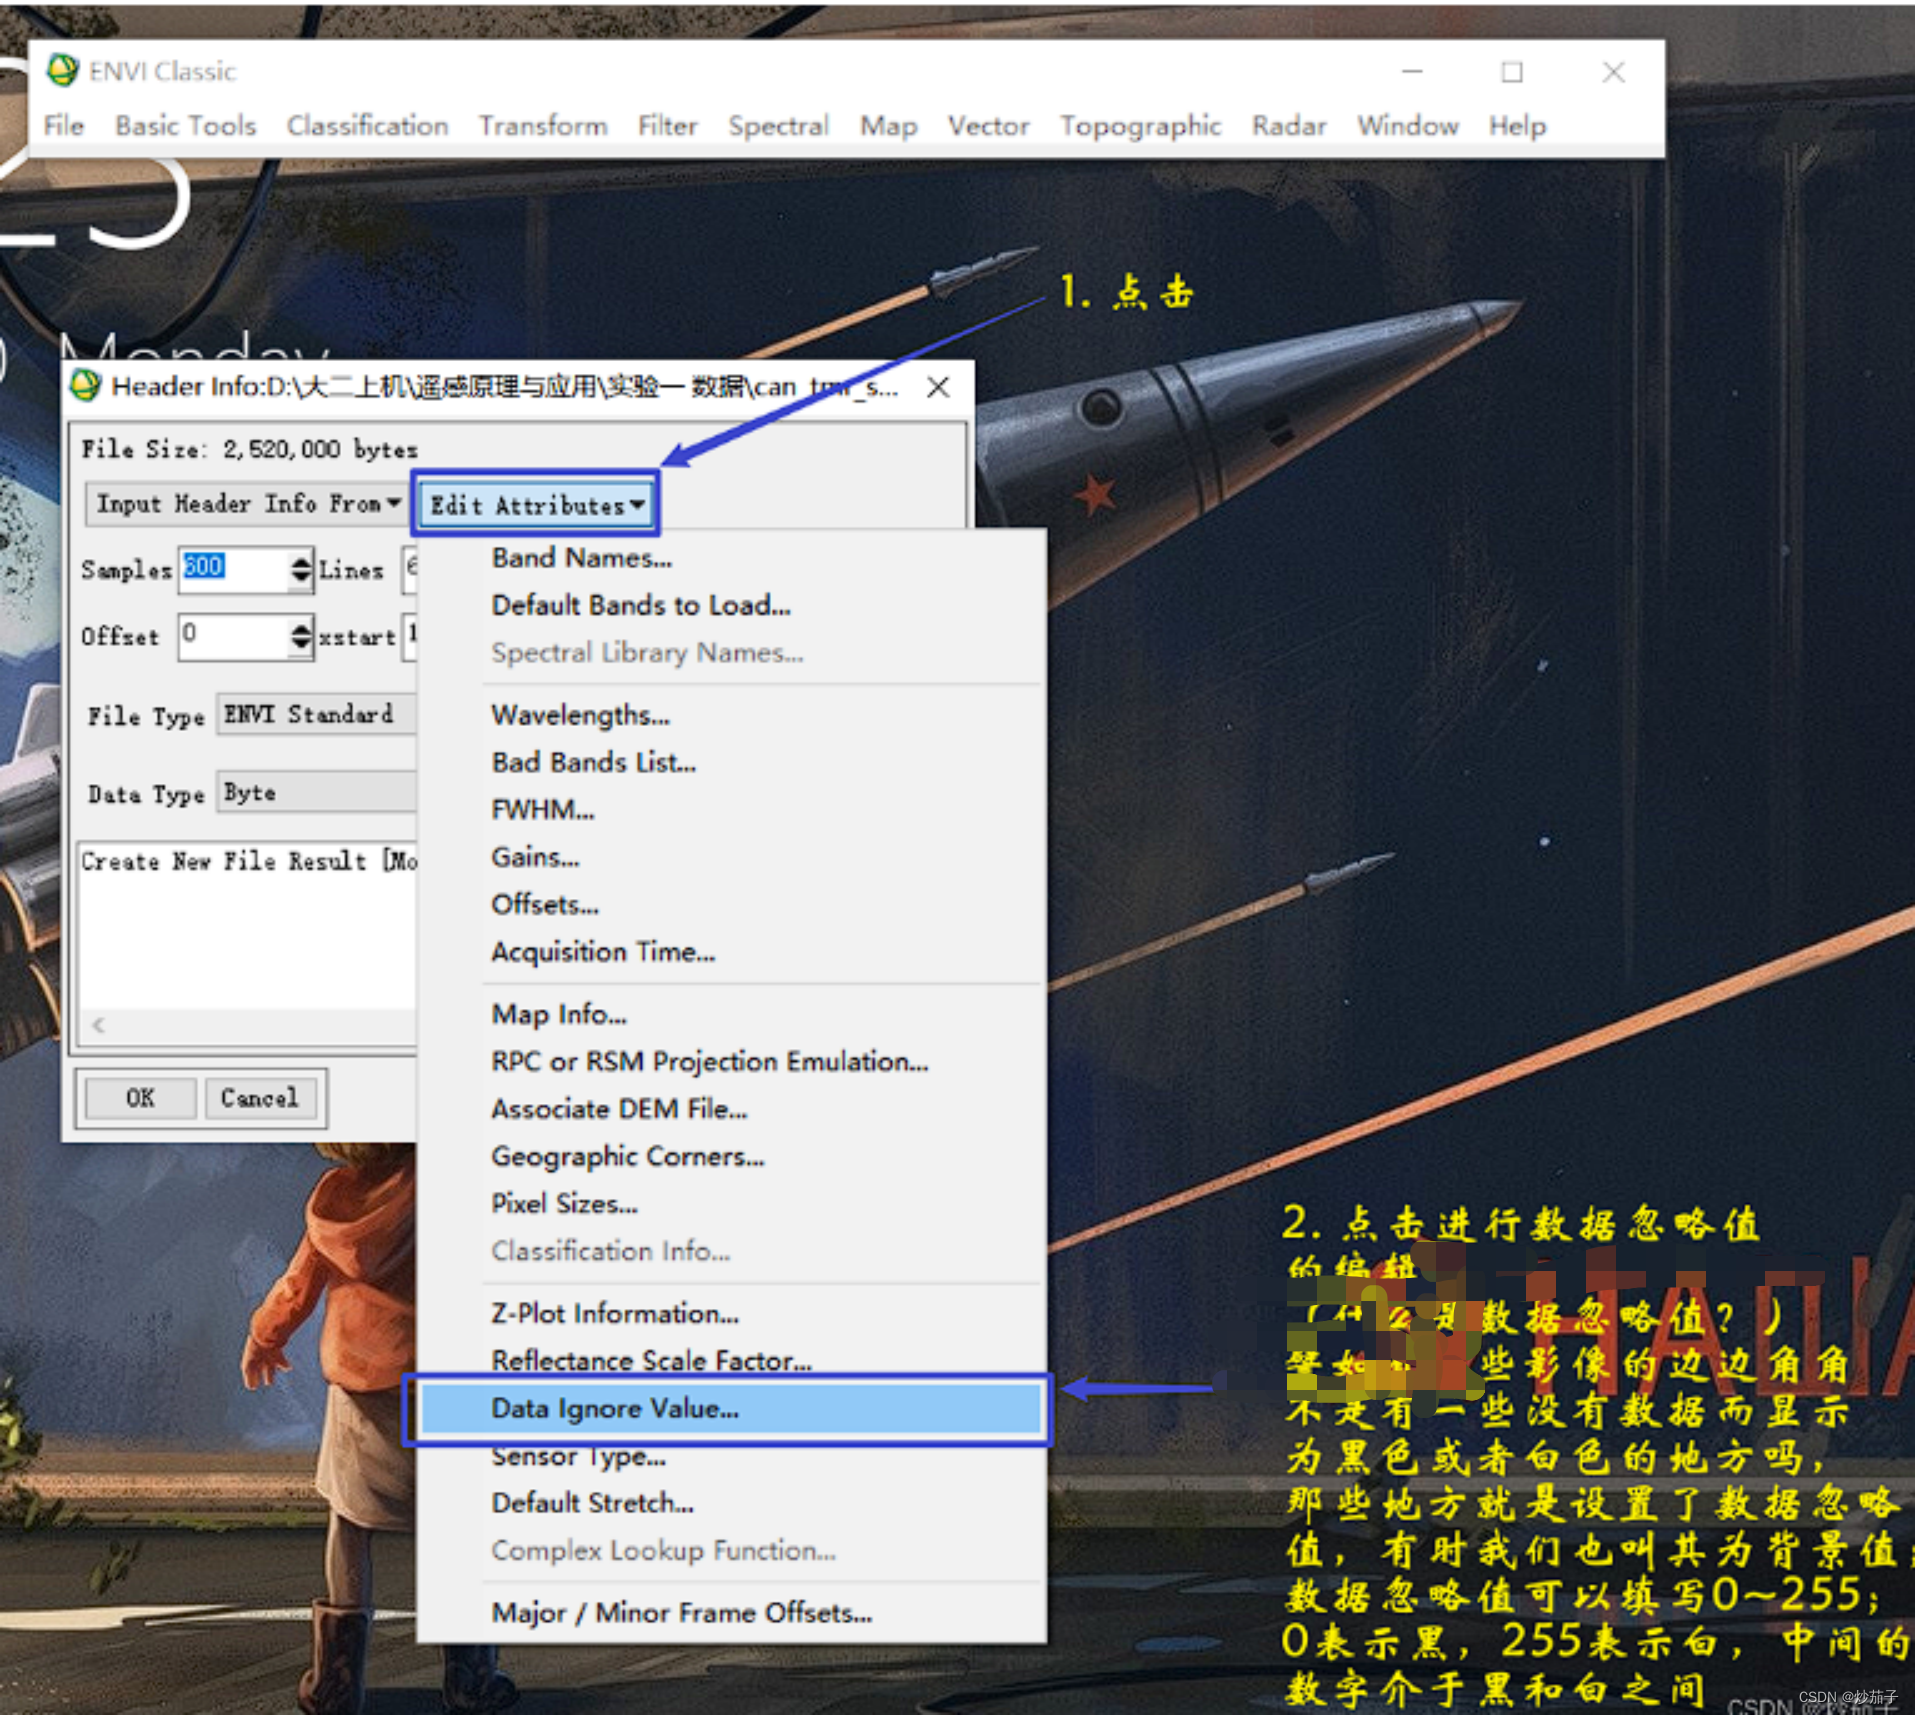Minimize the ENVI Classic window
Viewport: 1915px width, 1715px height.
click(1412, 72)
